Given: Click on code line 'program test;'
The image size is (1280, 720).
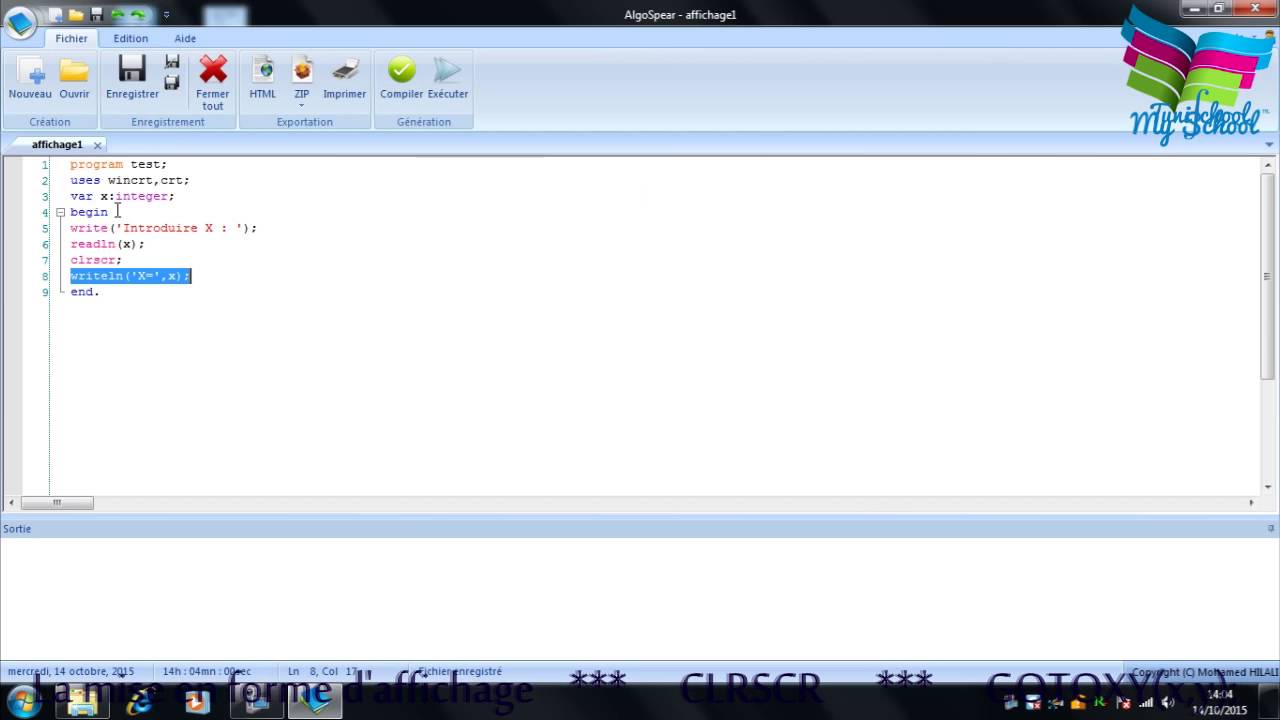Looking at the screenshot, I should [x=118, y=164].
